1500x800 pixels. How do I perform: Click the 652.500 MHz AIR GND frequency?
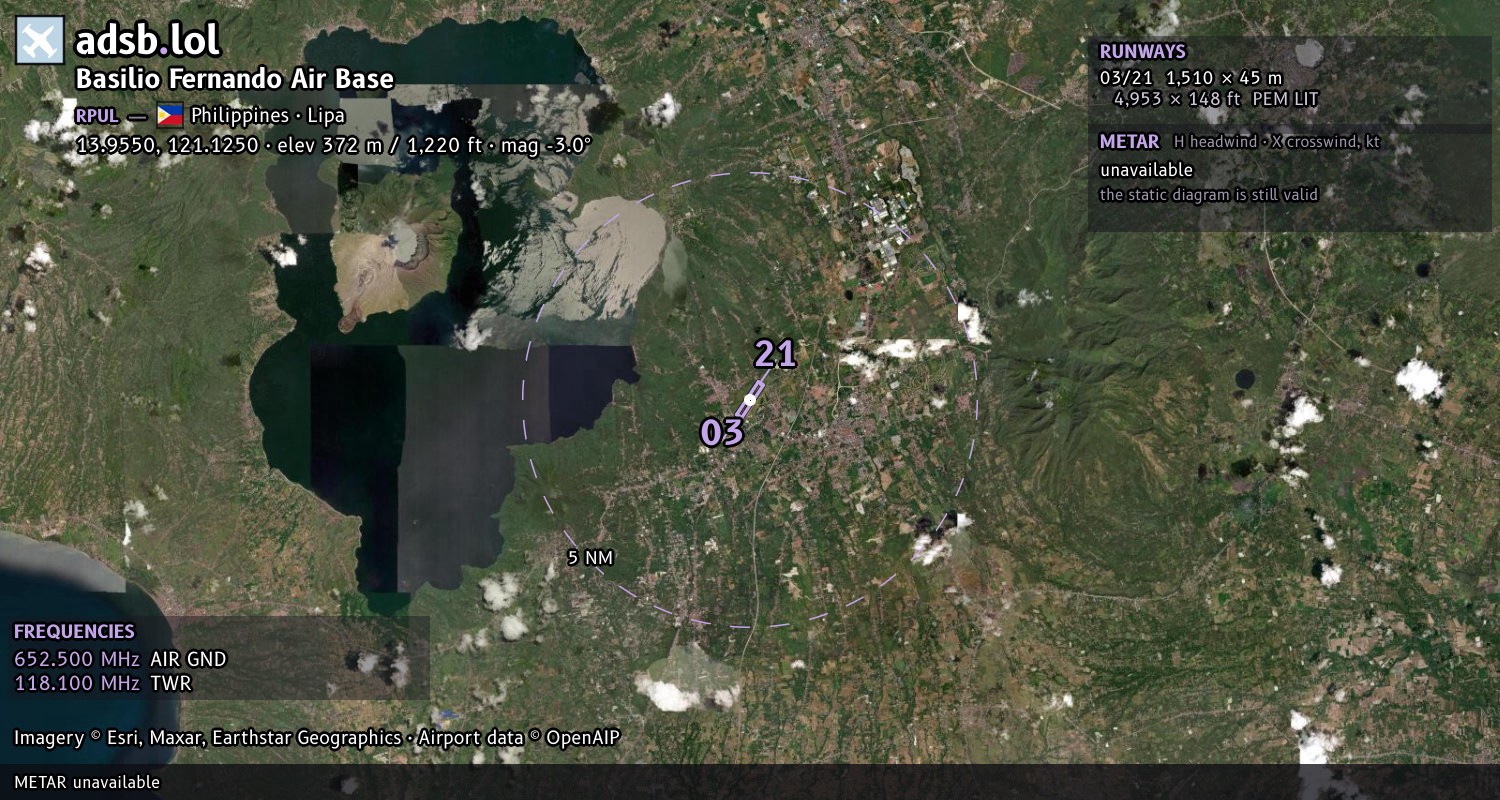[x=120, y=659]
